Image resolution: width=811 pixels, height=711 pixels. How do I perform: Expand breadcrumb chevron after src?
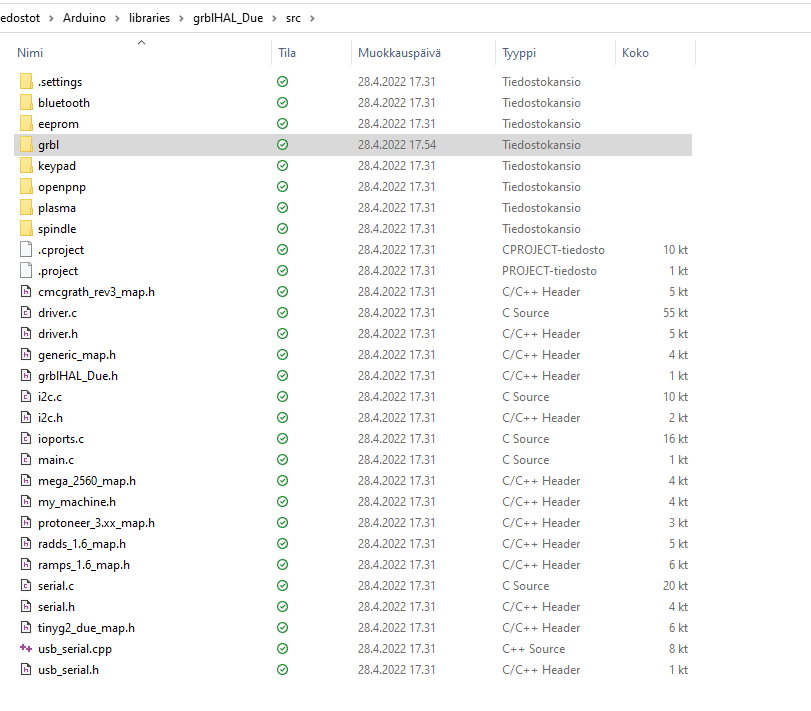click(312, 18)
